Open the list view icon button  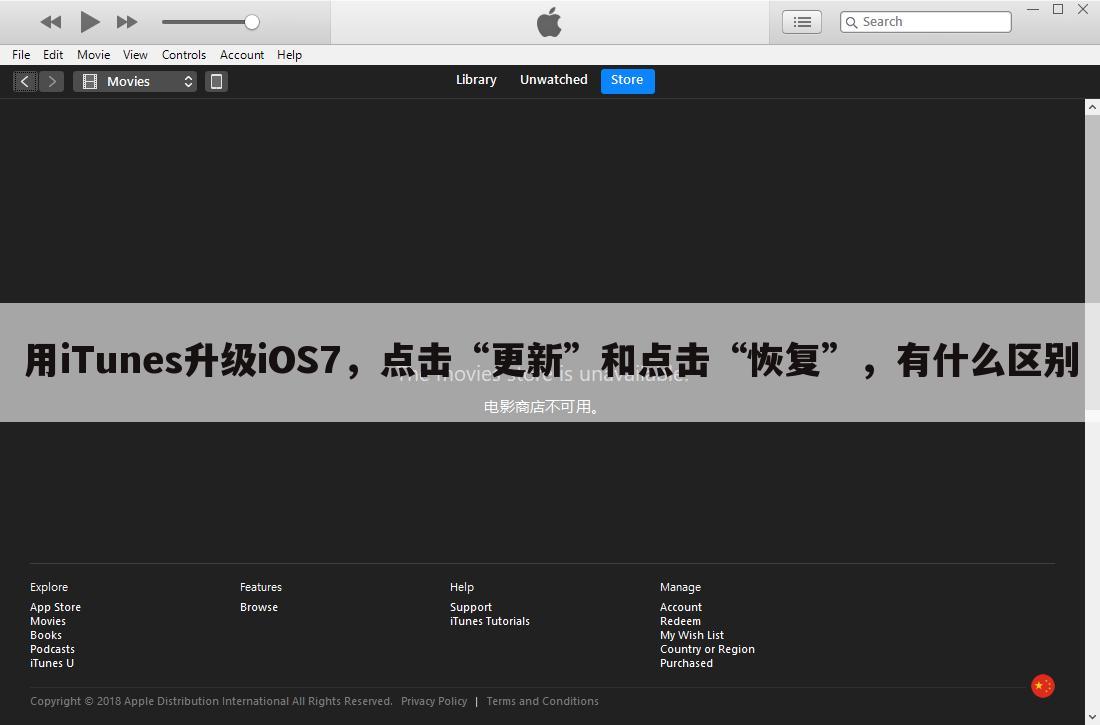tap(802, 22)
